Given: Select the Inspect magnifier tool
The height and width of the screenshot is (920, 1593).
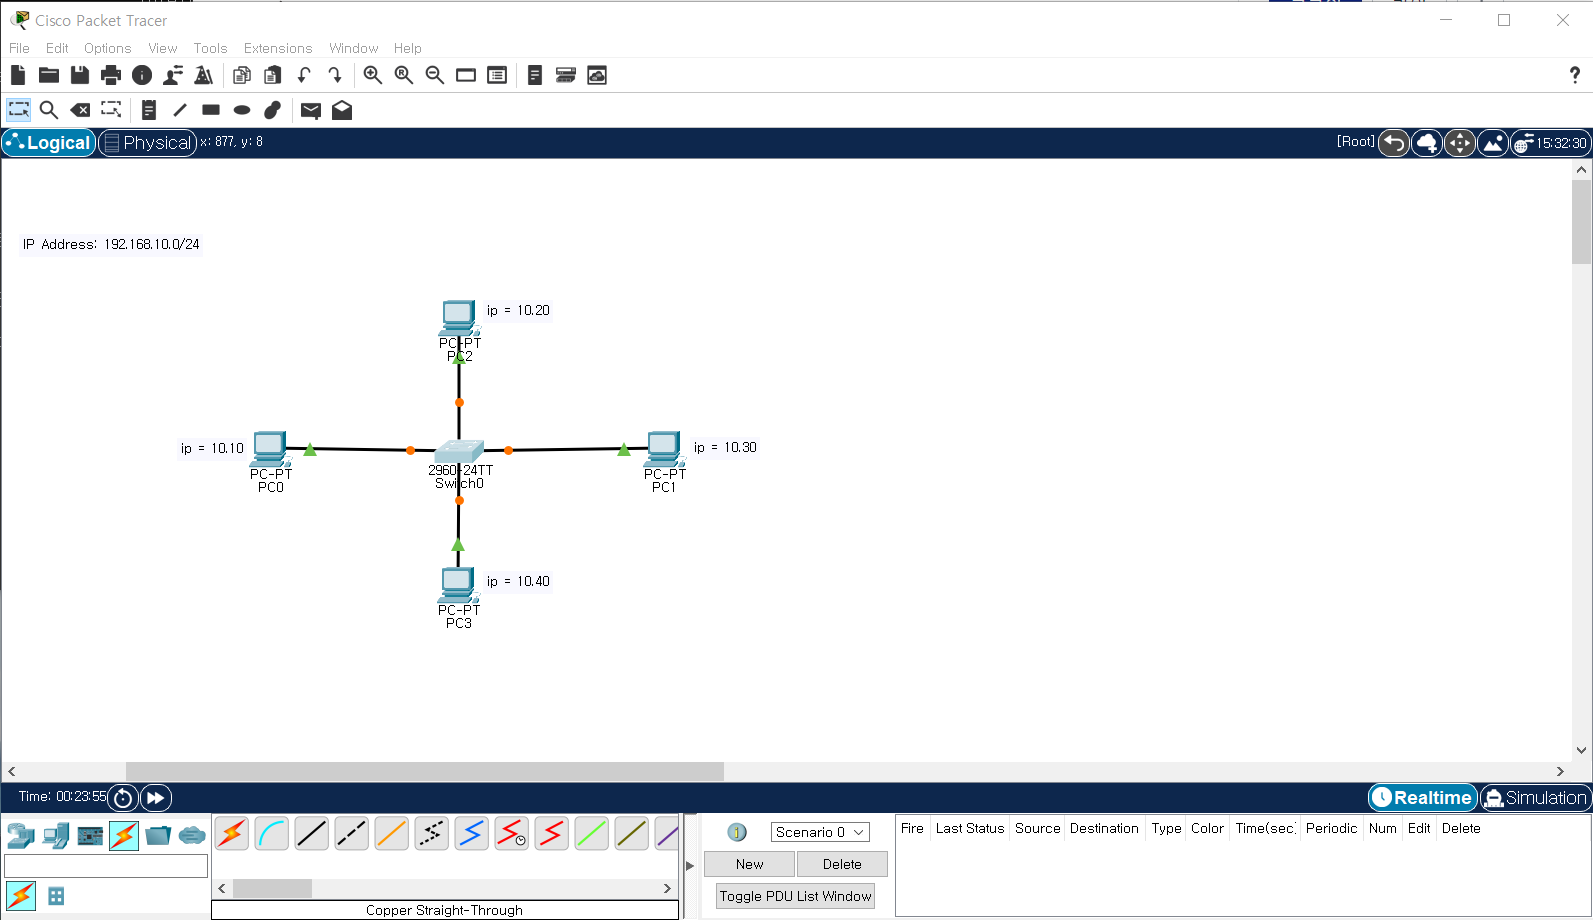Looking at the screenshot, I should [x=49, y=110].
